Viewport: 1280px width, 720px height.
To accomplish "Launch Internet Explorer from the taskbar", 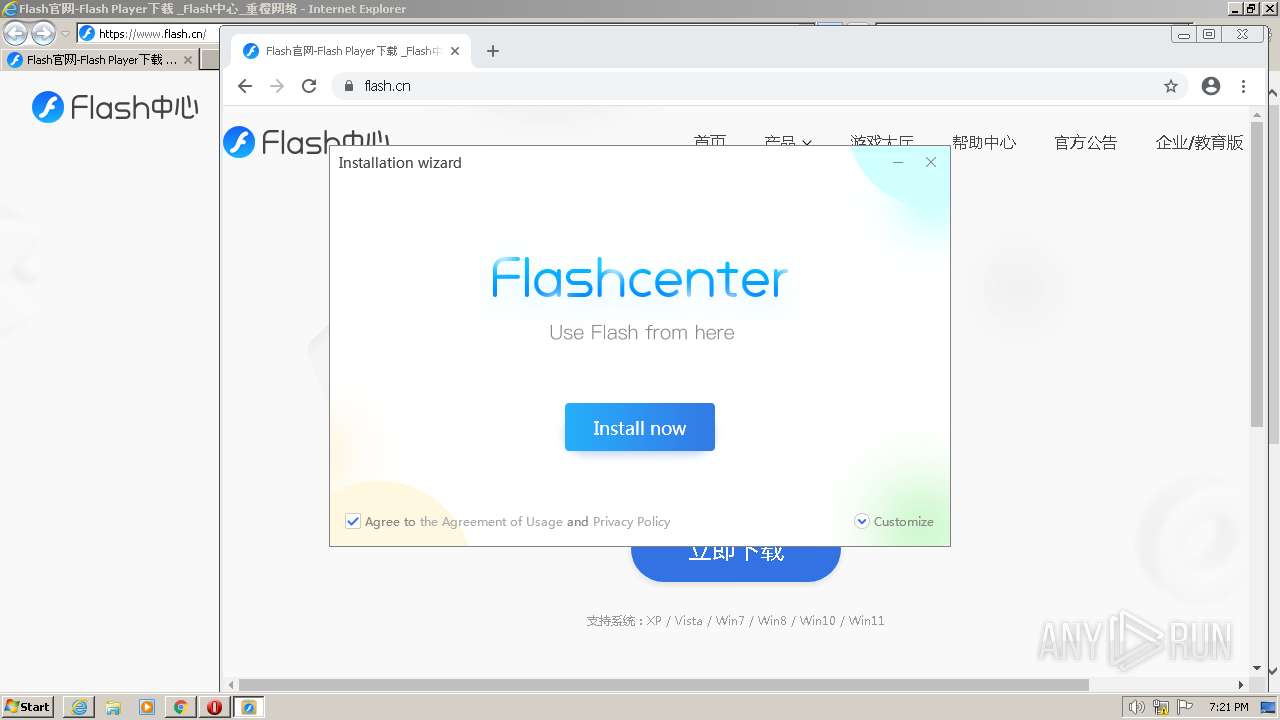I will click(79, 707).
